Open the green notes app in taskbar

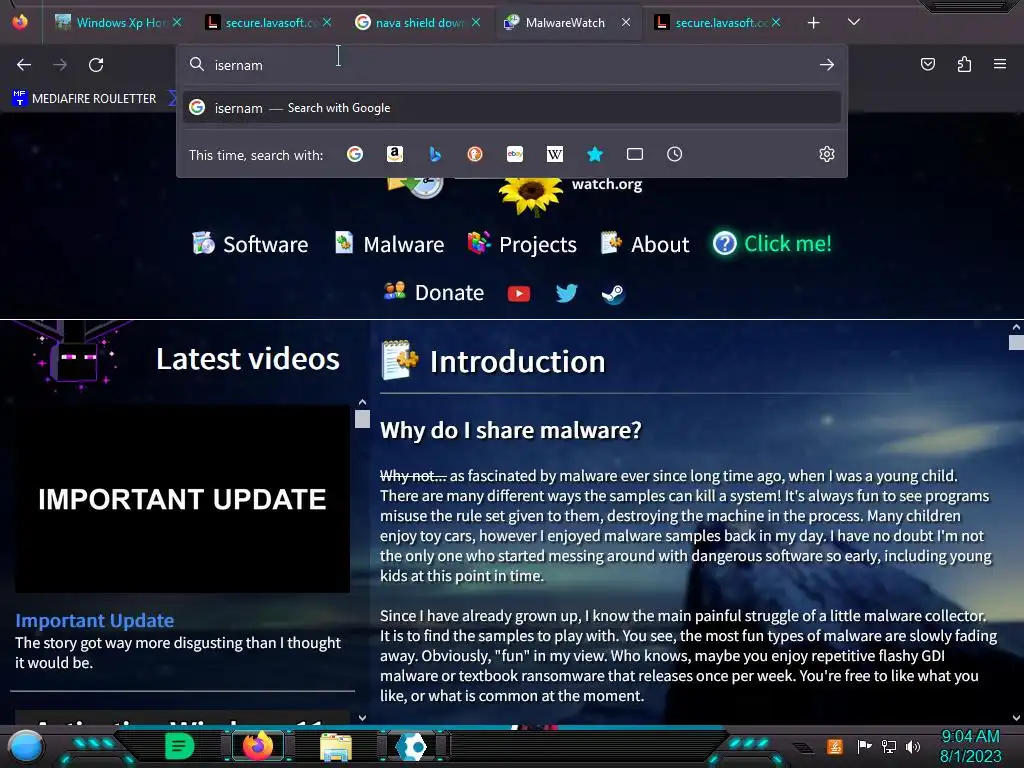pos(180,746)
